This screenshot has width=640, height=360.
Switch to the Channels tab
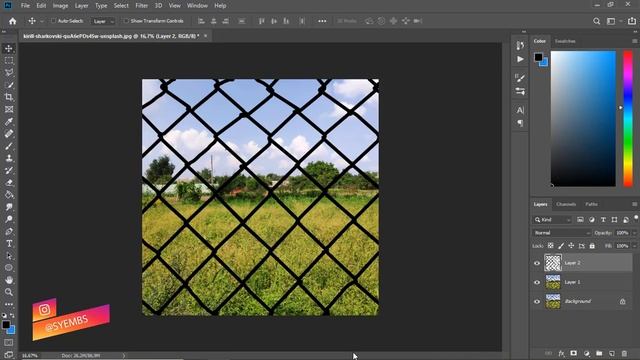(566, 204)
